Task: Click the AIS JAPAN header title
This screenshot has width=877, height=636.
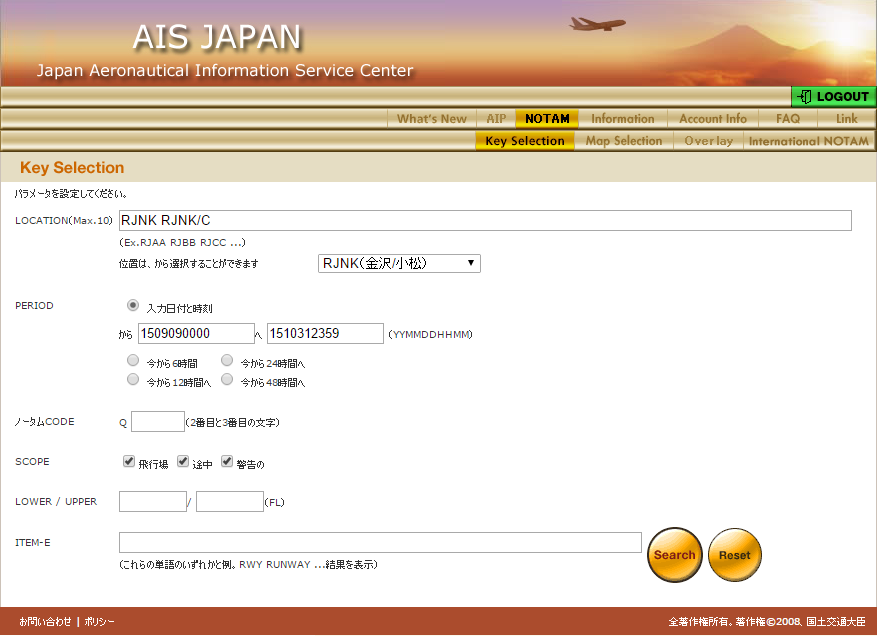Action: click(217, 37)
